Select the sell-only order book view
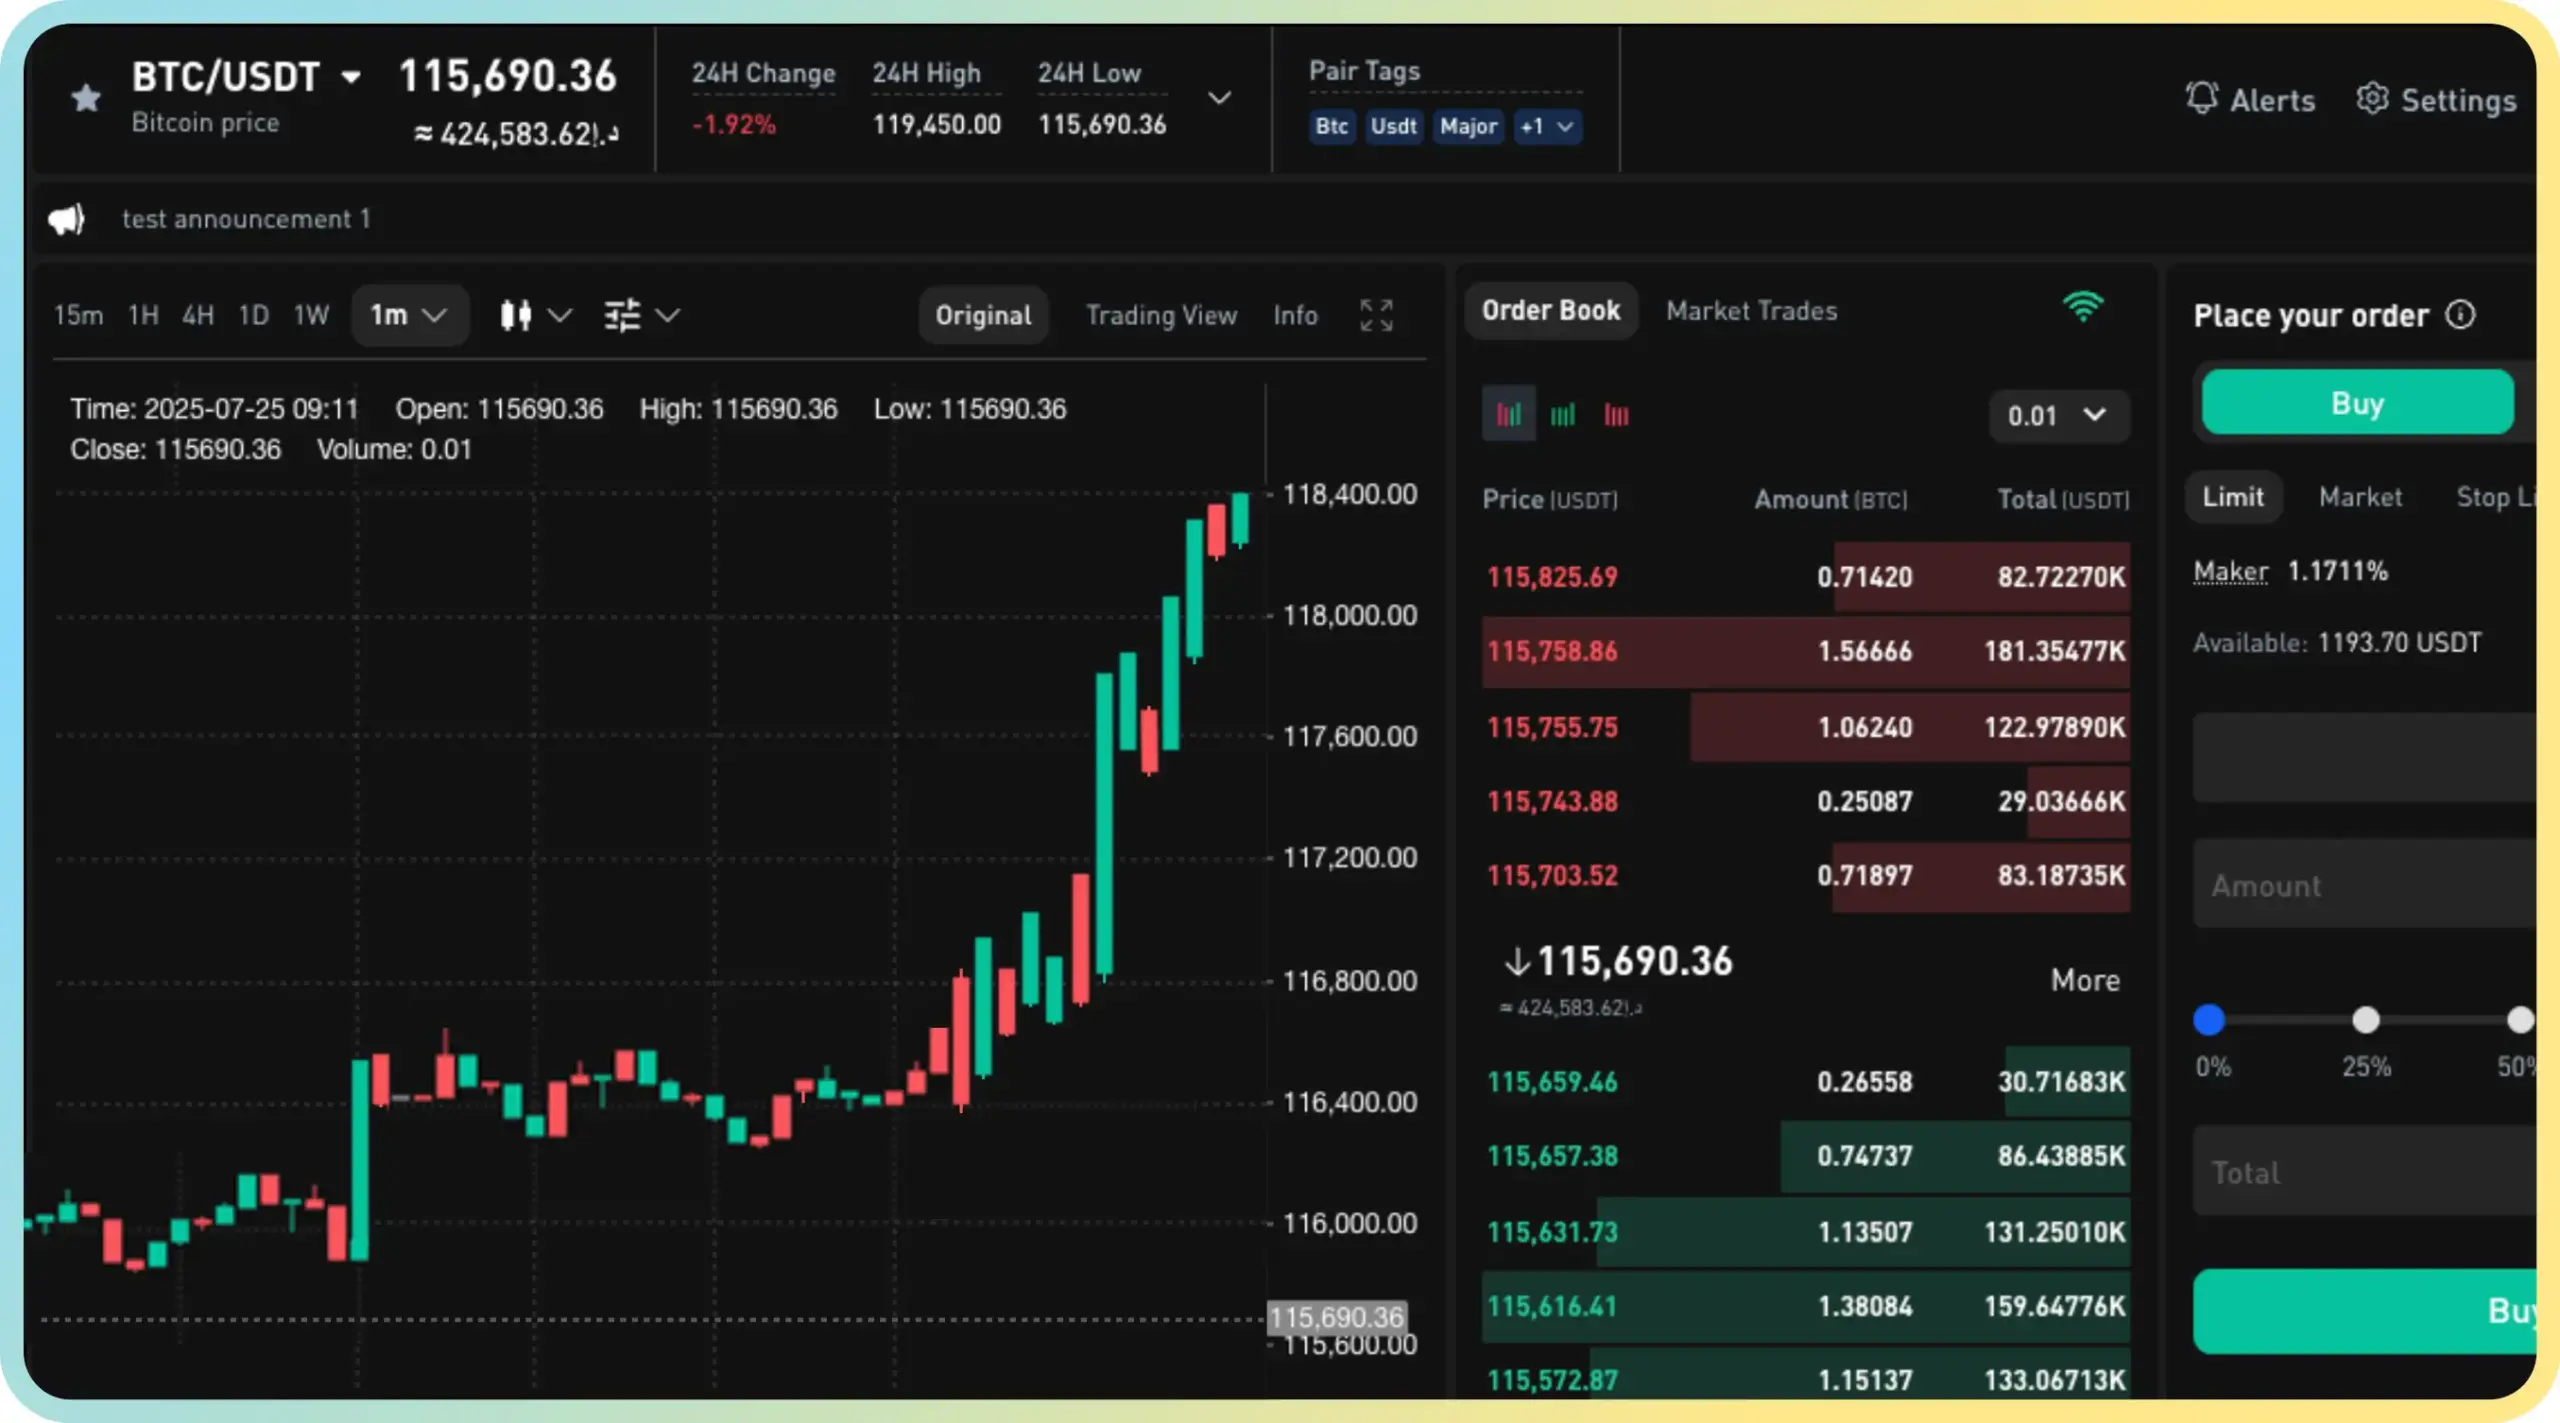2560x1423 pixels. pos(1617,413)
